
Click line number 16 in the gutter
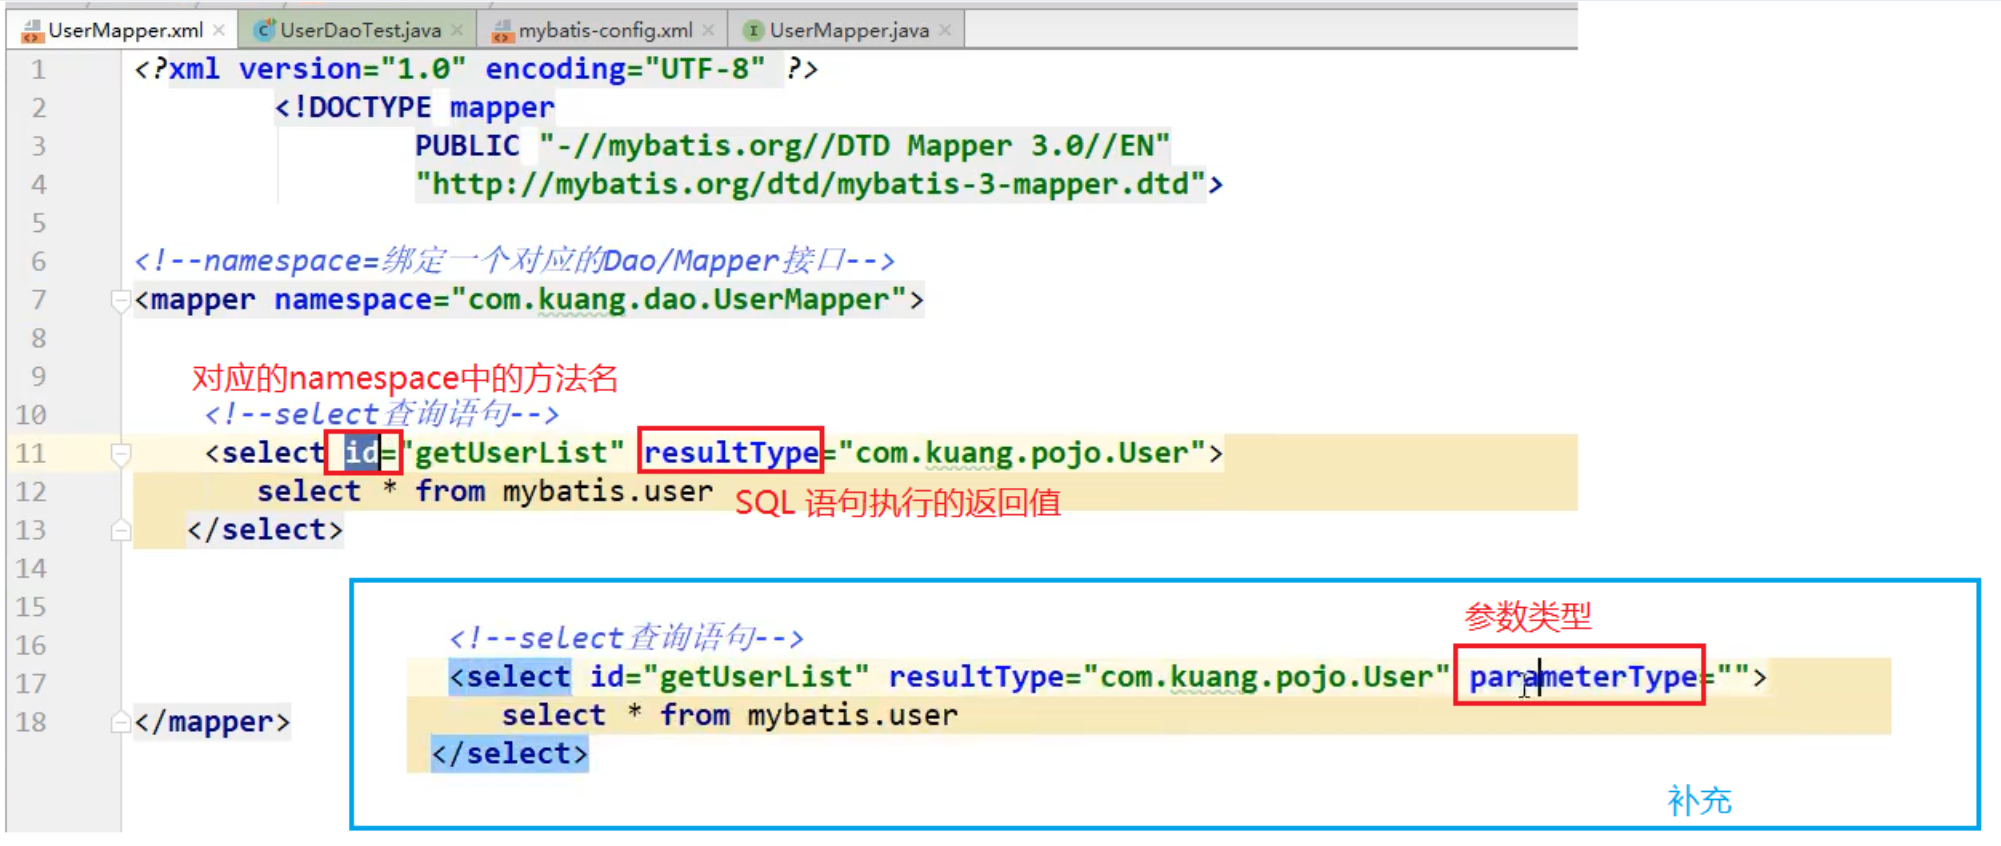click(x=31, y=646)
